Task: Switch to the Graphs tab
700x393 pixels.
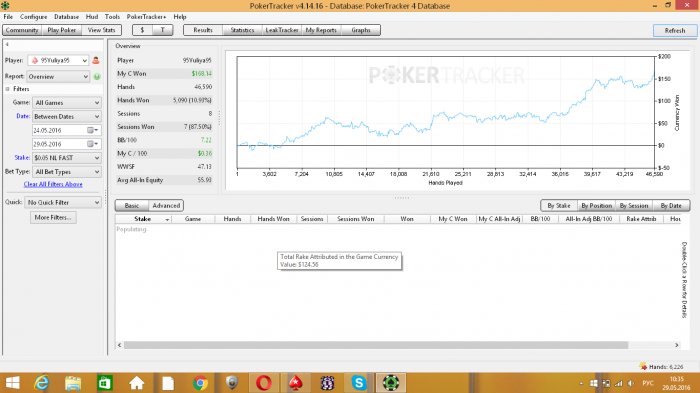Action: pos(361,30)
